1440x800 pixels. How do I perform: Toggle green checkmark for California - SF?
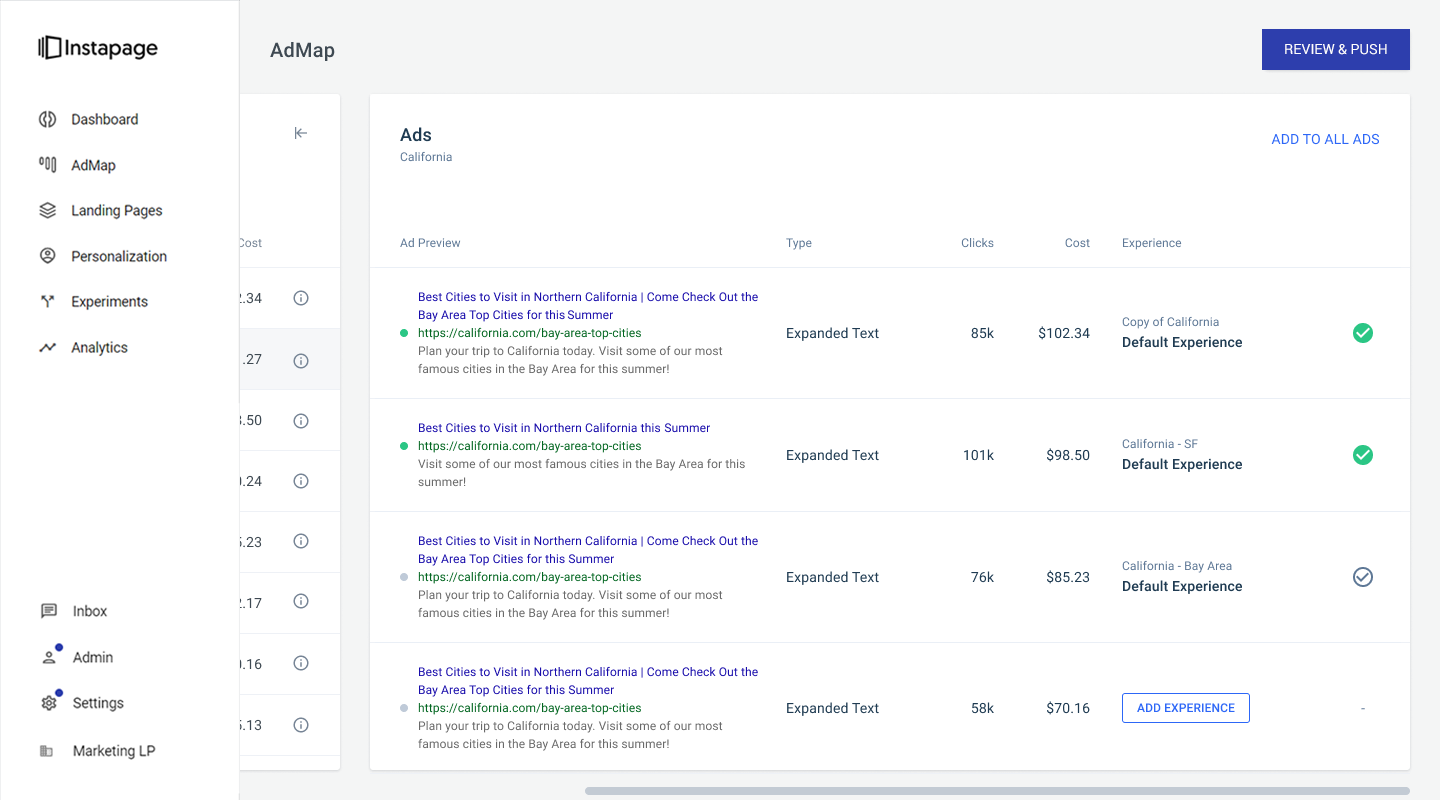click(1362, 455)
